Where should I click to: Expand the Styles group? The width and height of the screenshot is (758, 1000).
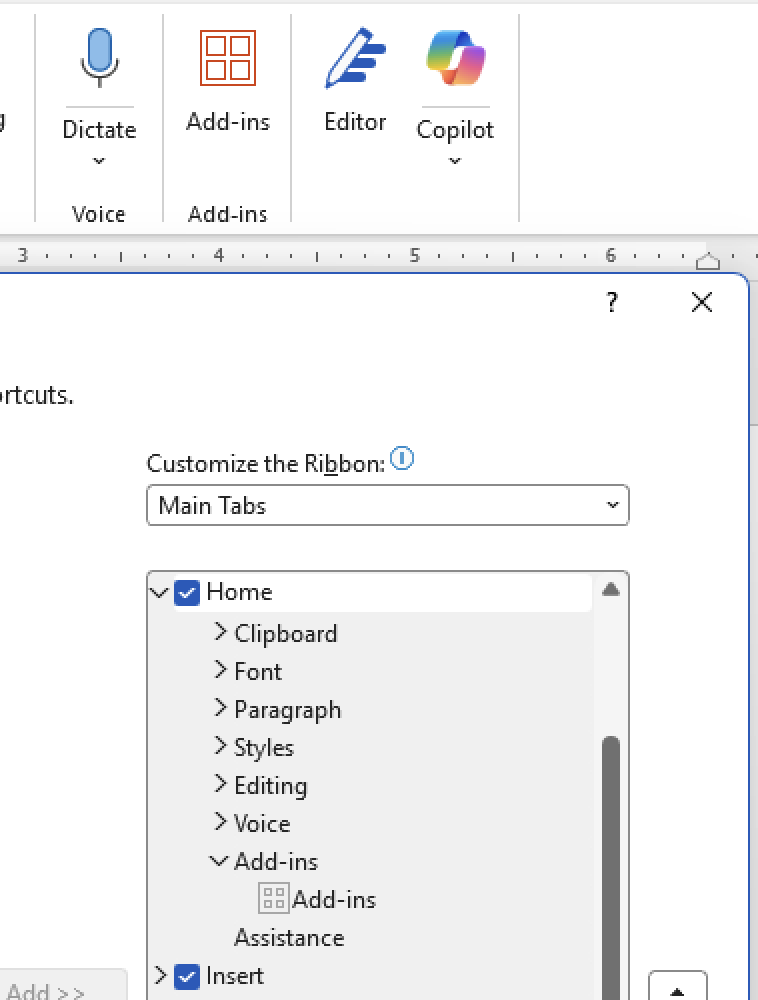click(x=220, y=746)
